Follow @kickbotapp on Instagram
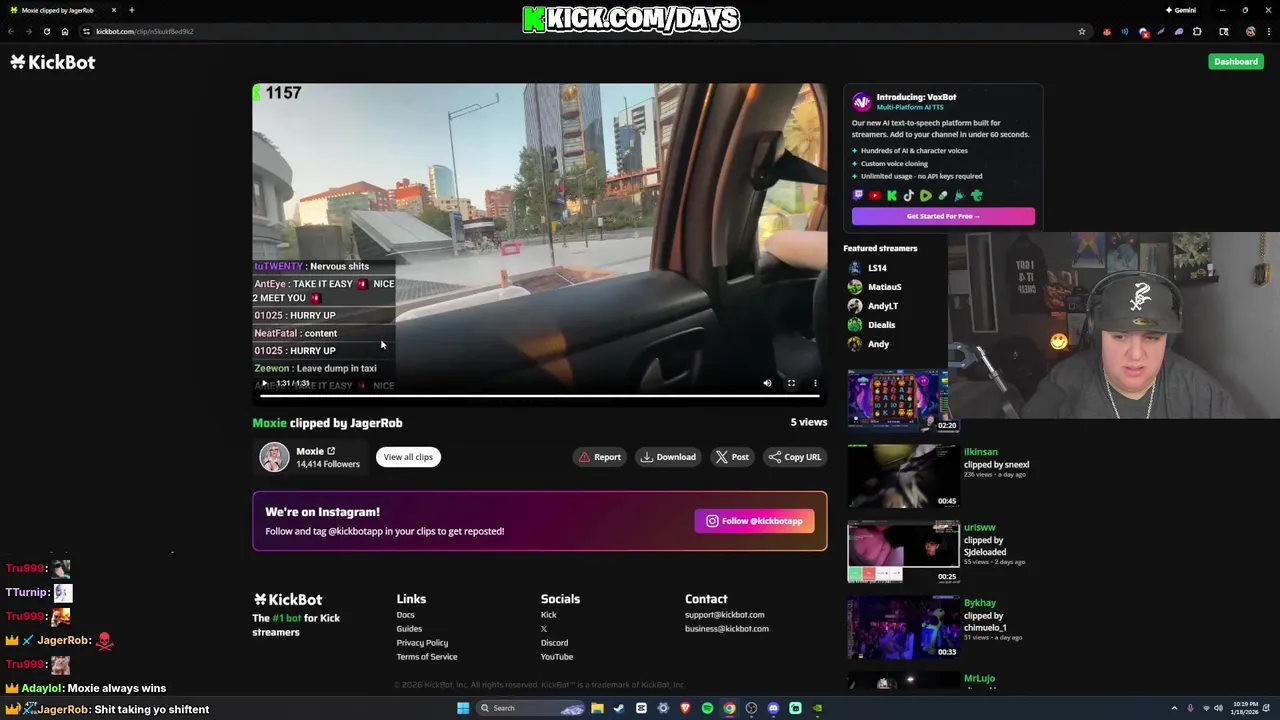Viewport: 1280px width, 720px height. tap(755, 521)
